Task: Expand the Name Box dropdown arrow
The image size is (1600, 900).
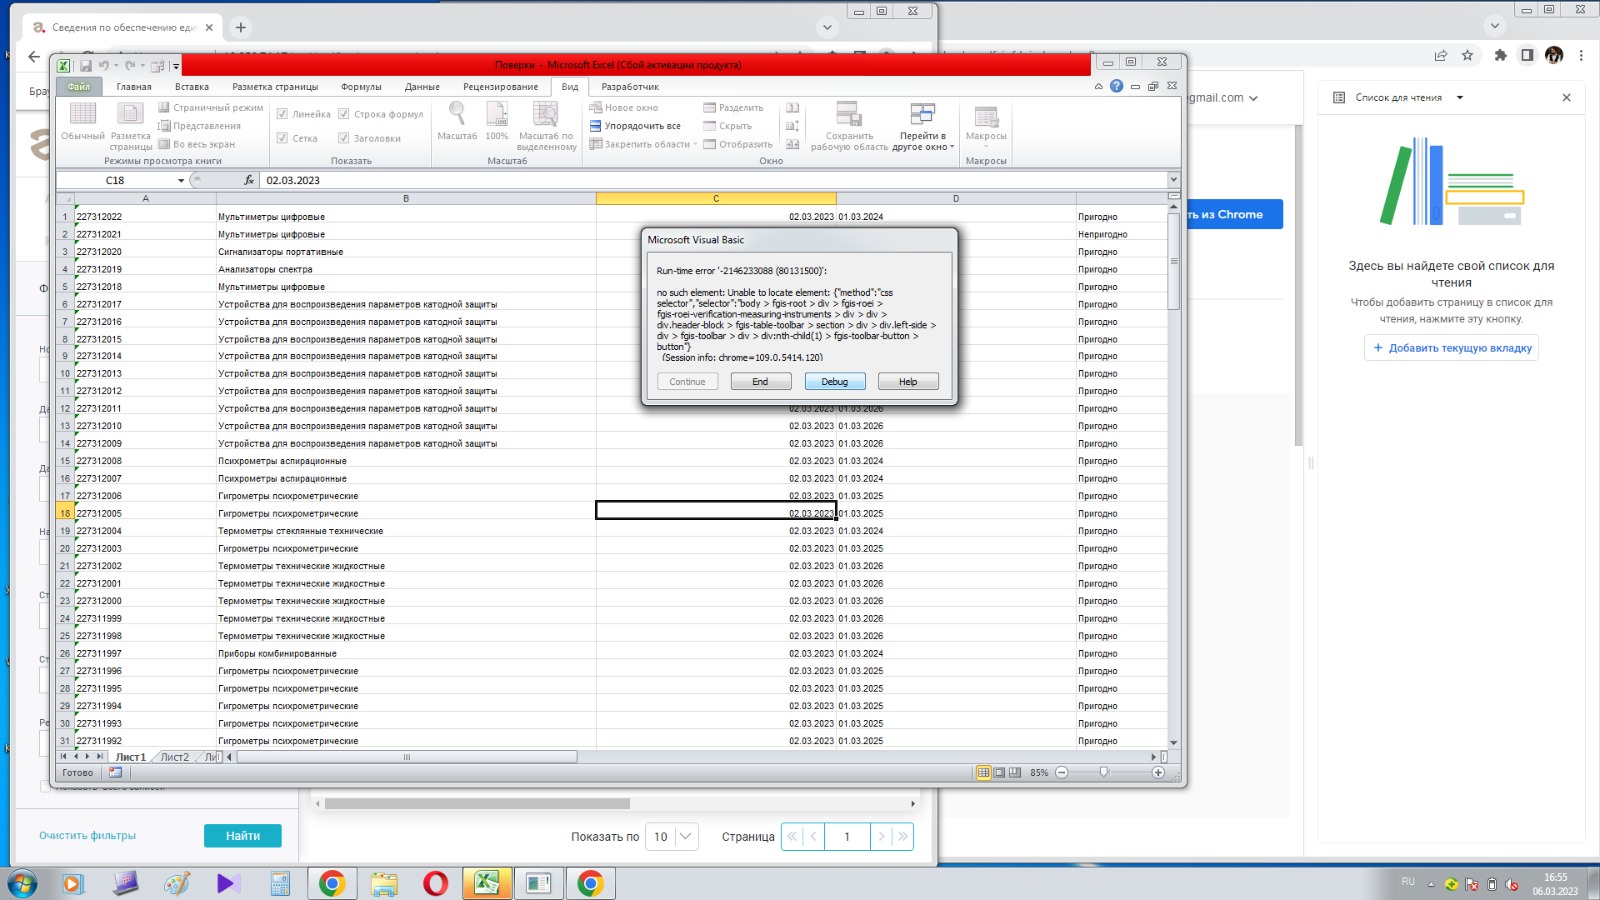Action: [x=181, y=181]
